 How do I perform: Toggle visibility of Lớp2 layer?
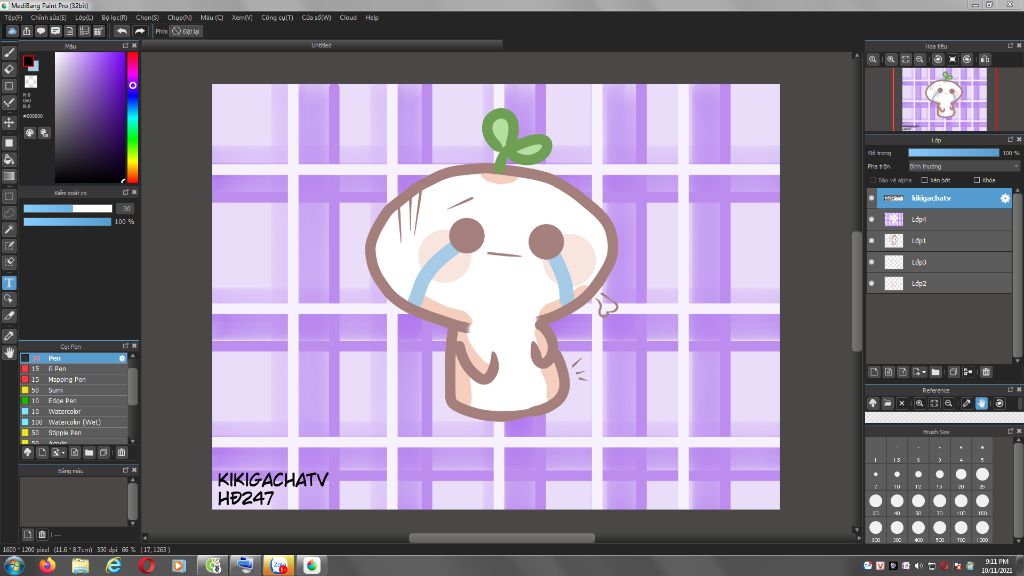(872, 283)
